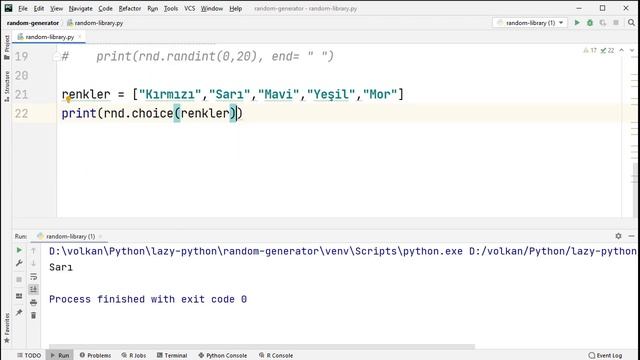Screen dimensions: 640x360
Task: Click the typos count 22 indicator
Action: (x=607, y=50)
